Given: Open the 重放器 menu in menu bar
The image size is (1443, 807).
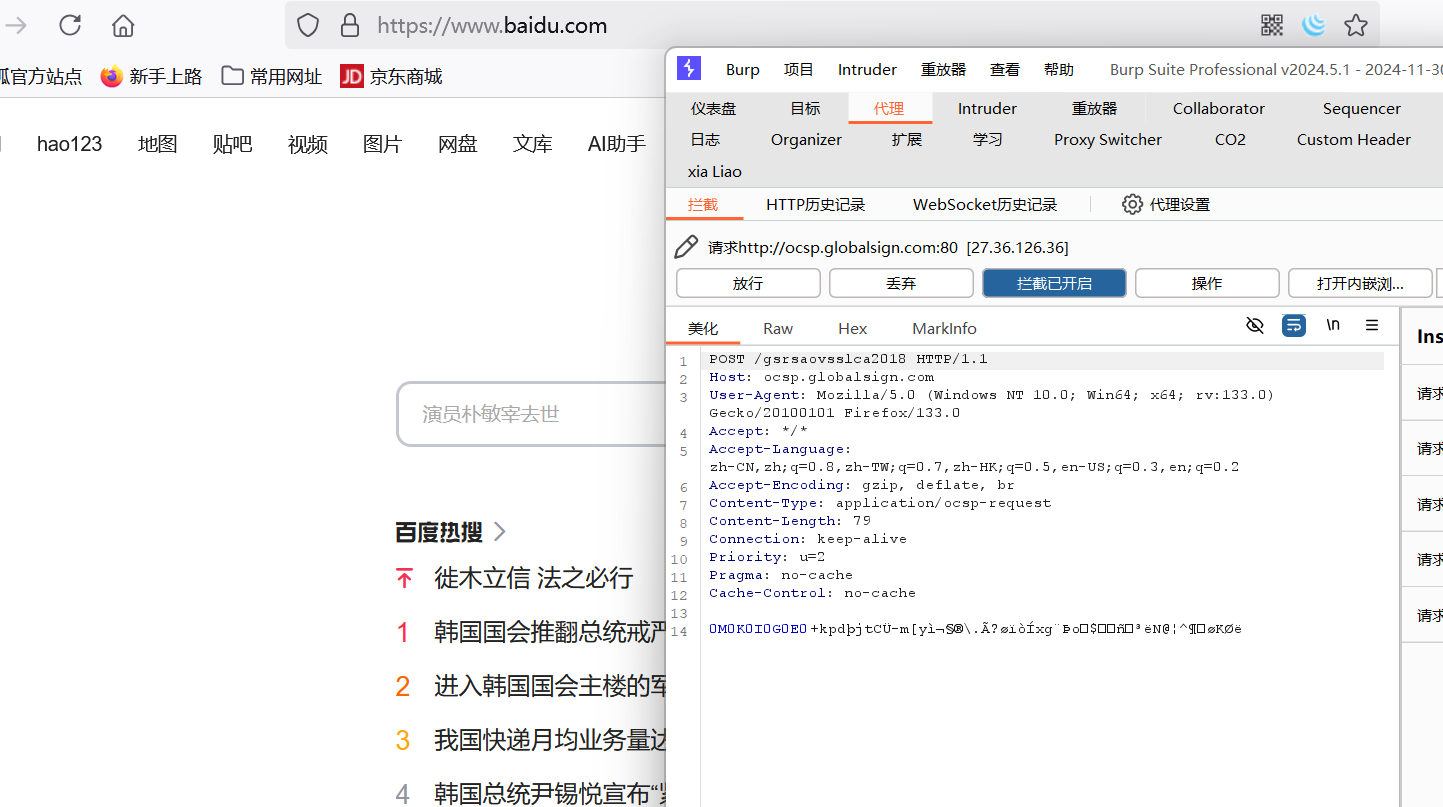Looking at the screenshot, I should (944, 69).
